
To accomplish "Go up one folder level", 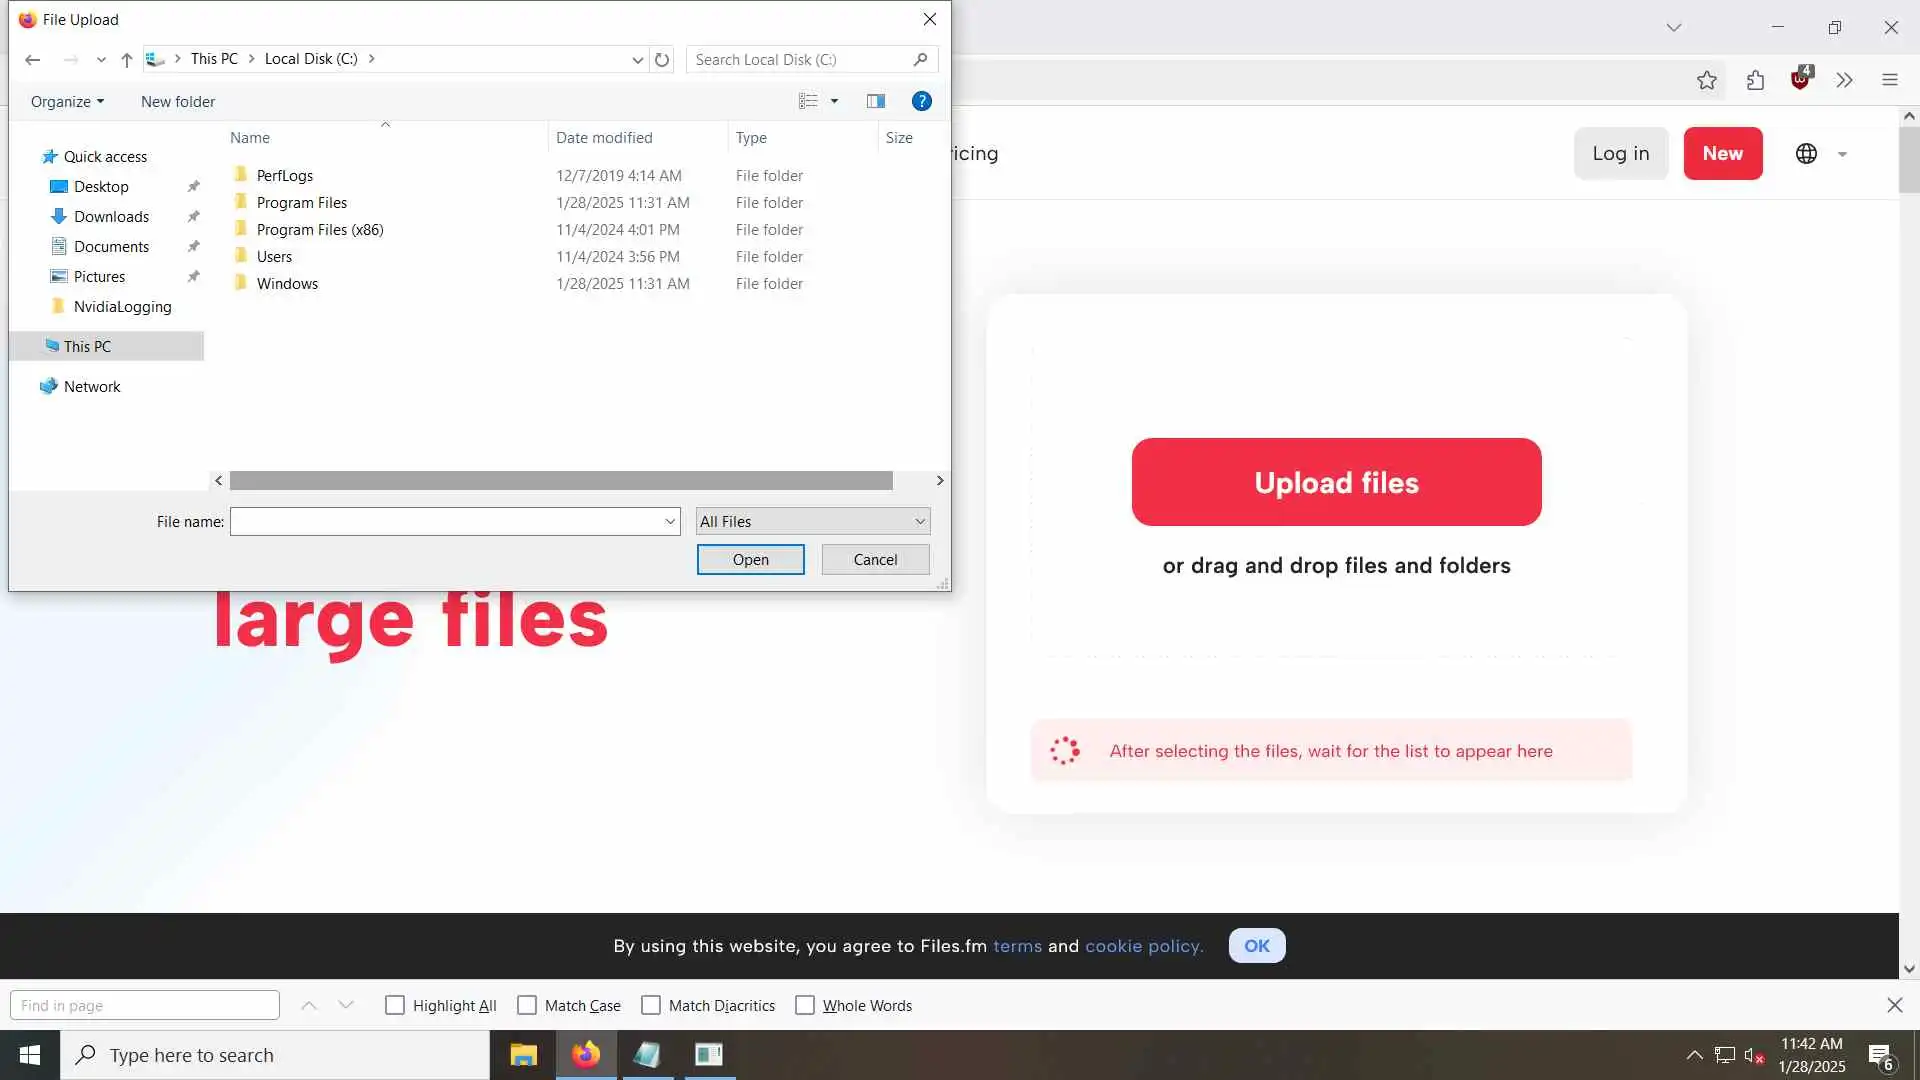I will pos(127,60).
